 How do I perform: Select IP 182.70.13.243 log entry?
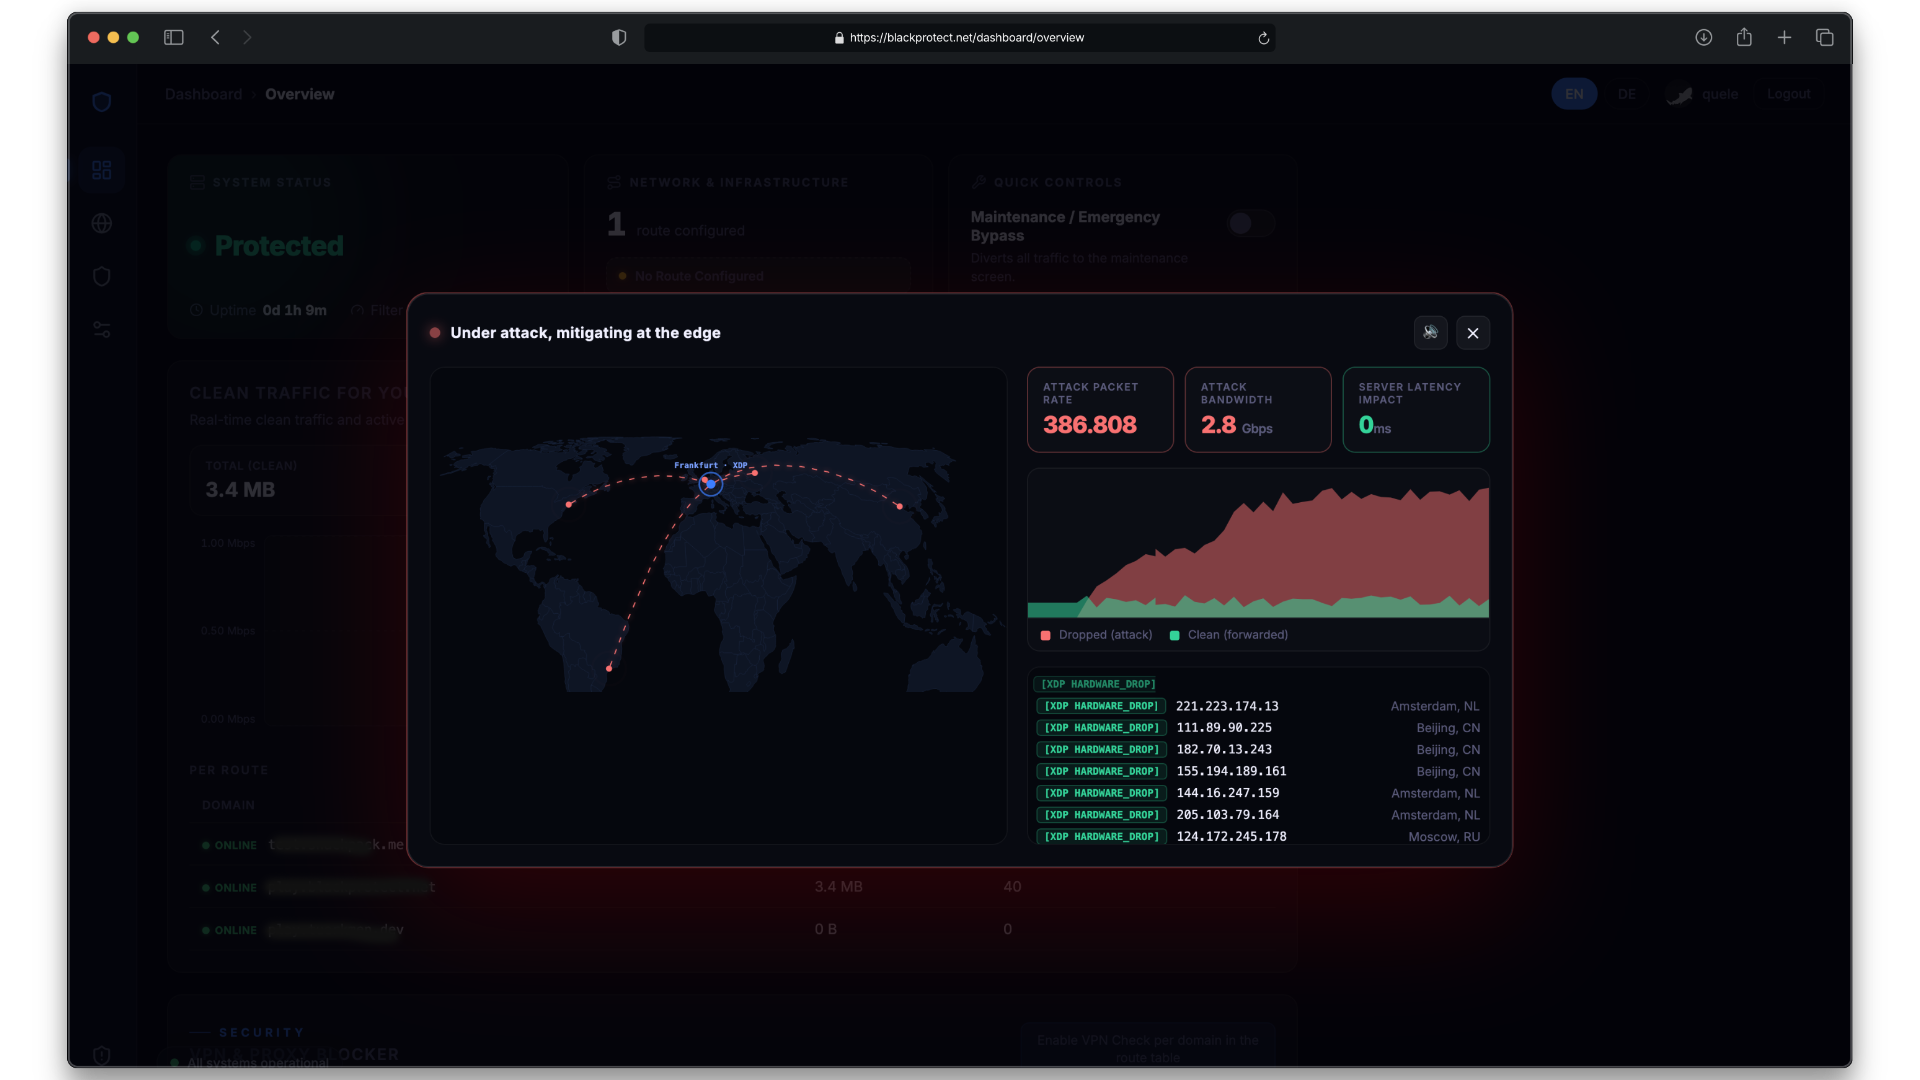[x=1258, y=750]
